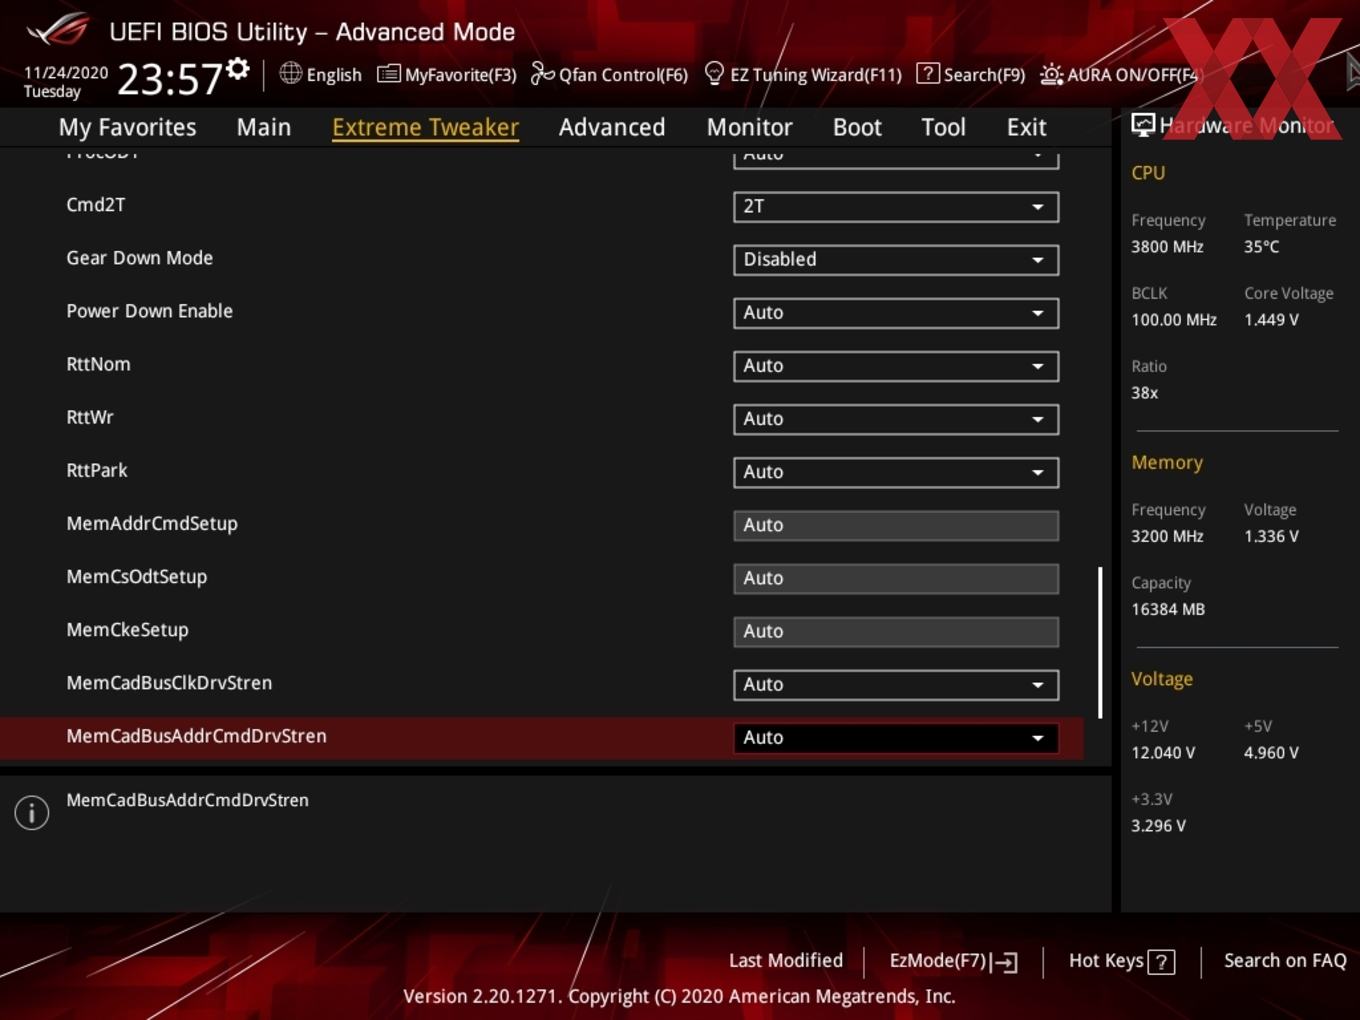Open the partially visible ProcODT dropdown
1360x1020 pixels.
coord(896,158)
